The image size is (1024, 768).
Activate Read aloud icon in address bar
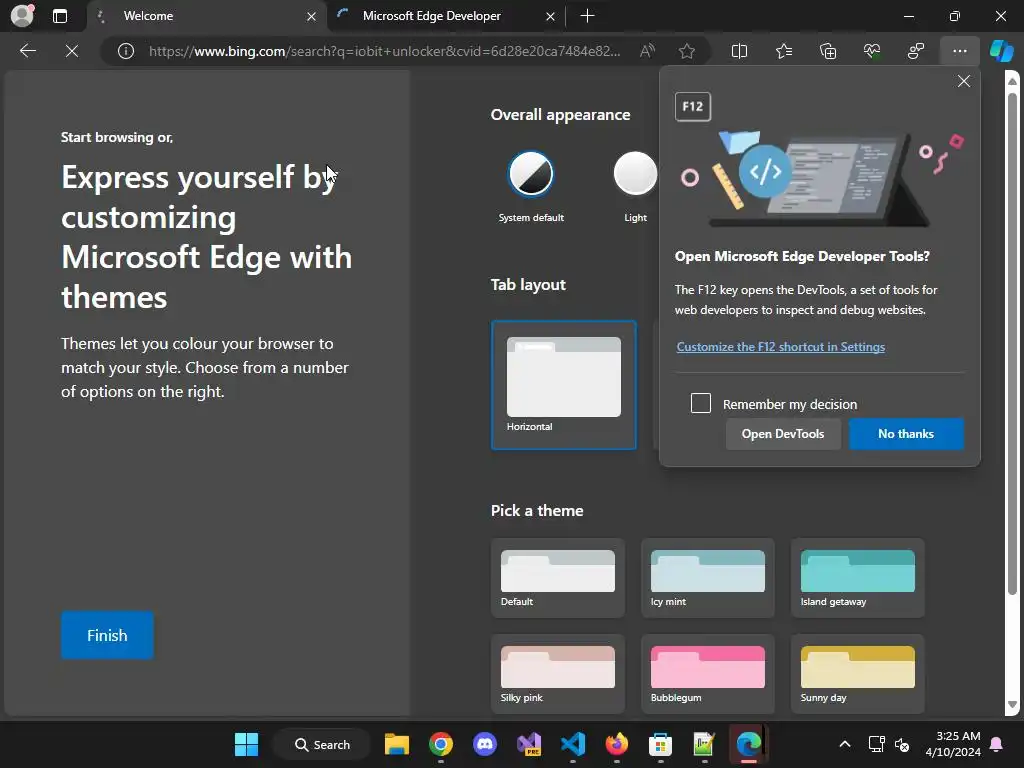[647, 51]
